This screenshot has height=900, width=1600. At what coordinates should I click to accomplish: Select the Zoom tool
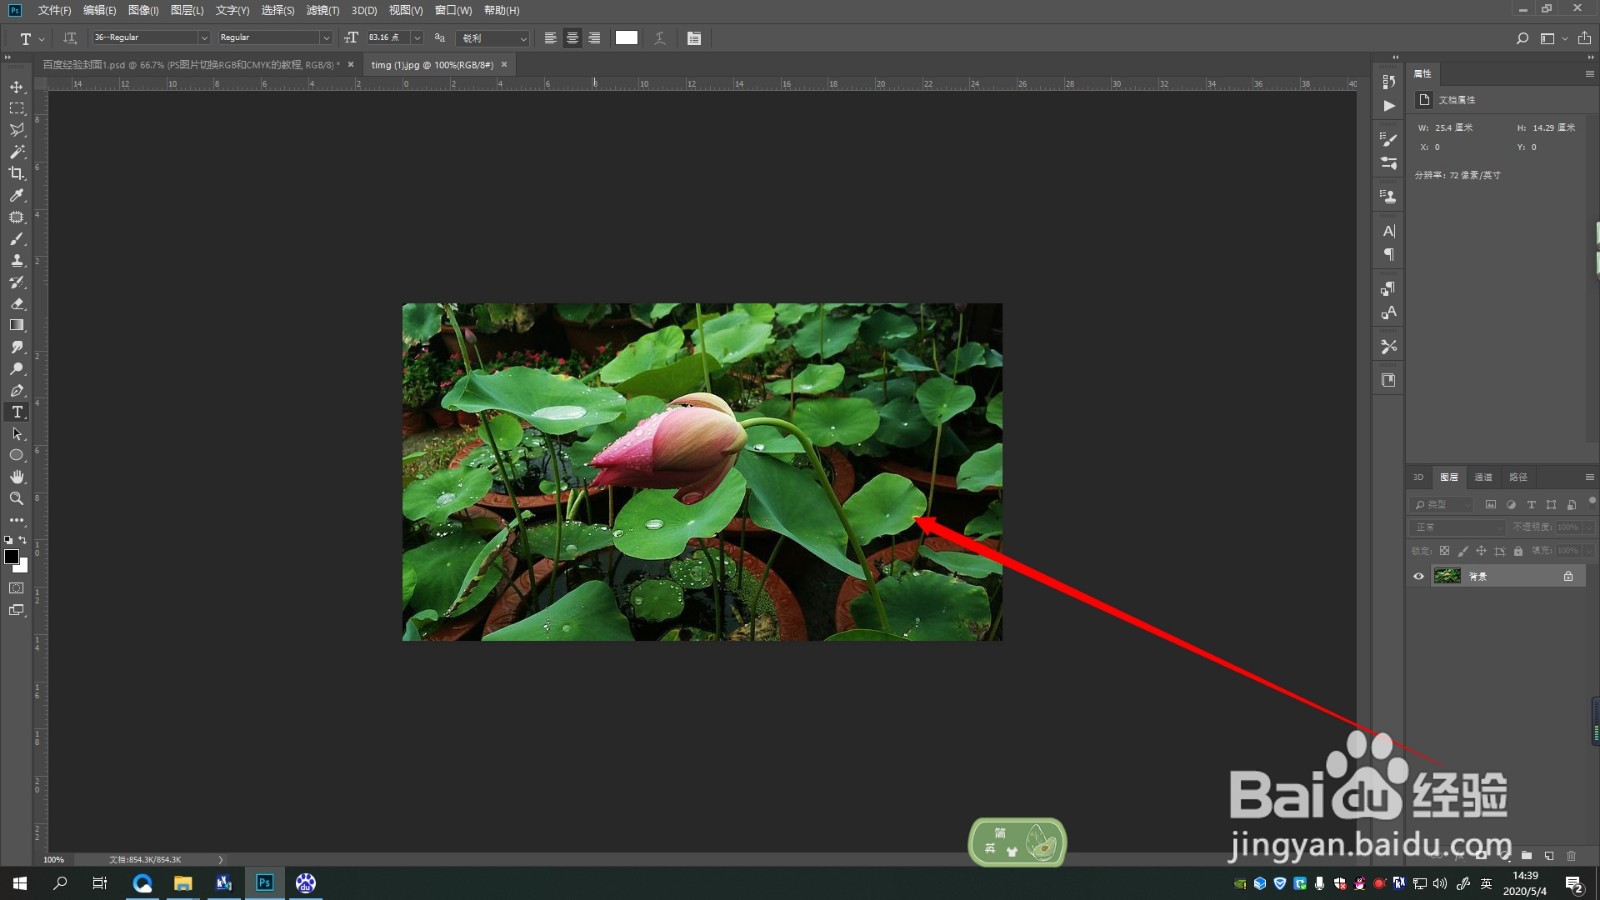17,498
